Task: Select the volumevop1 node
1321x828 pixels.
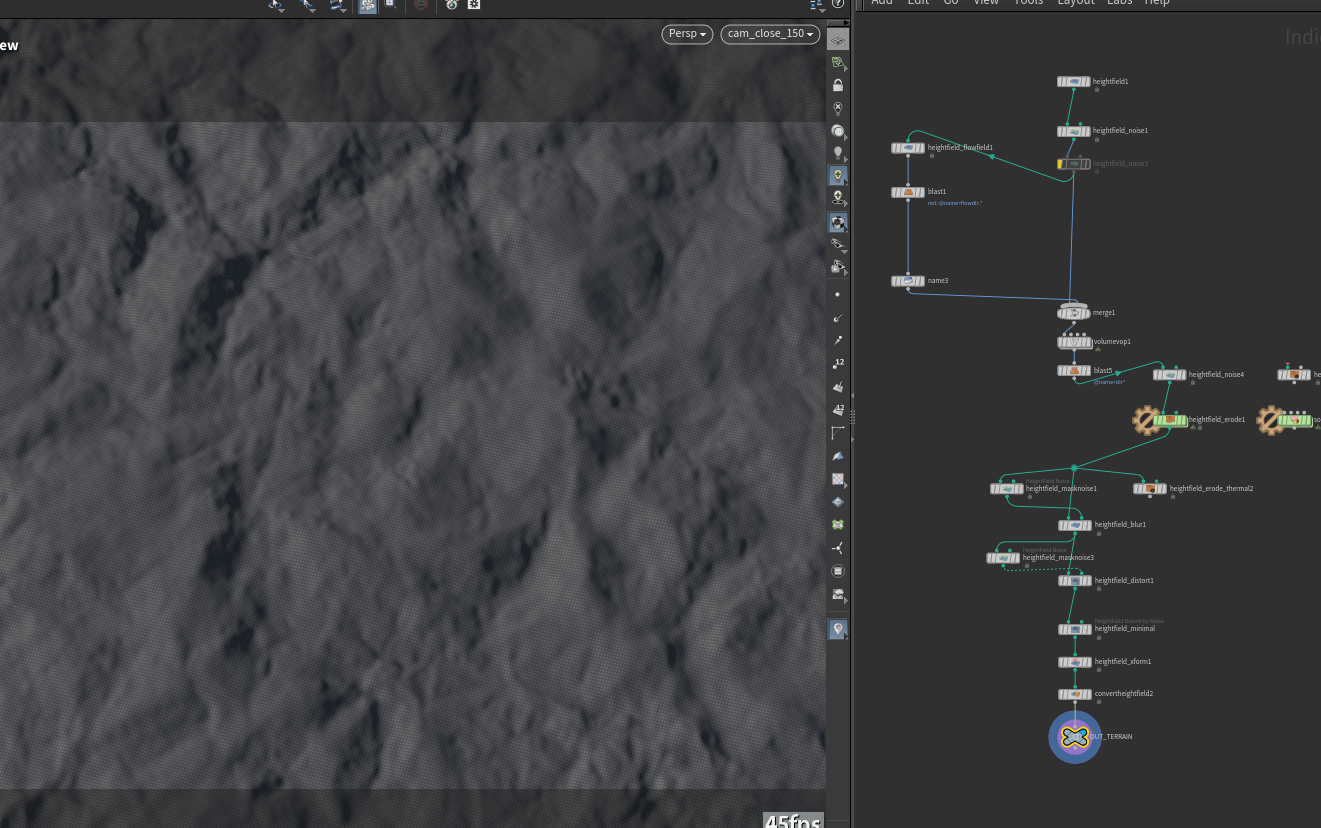Action: tap(1074, 342)
